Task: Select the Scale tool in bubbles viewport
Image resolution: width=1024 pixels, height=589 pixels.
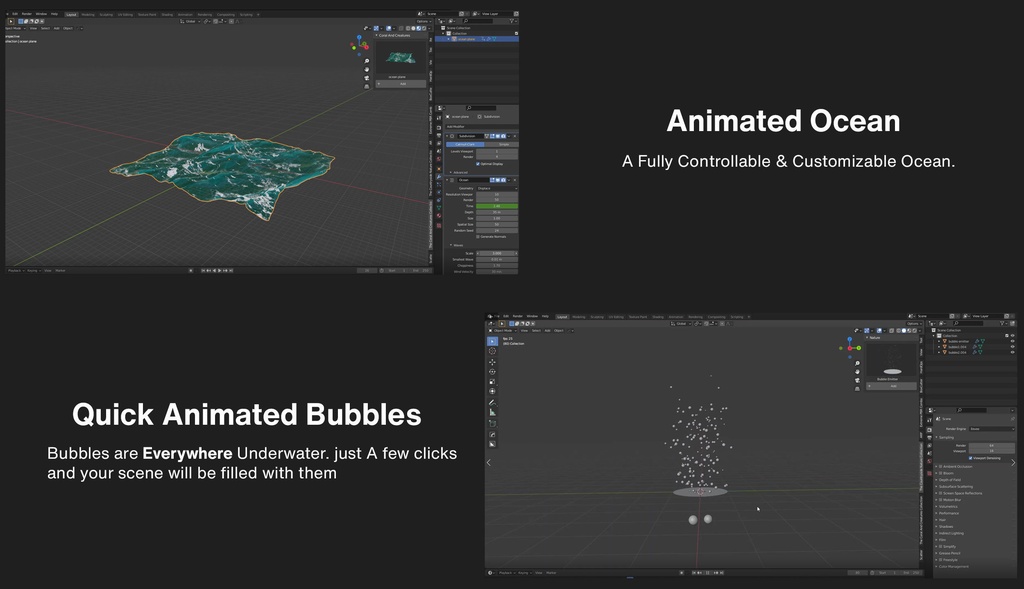Action: tap(492, 381)
